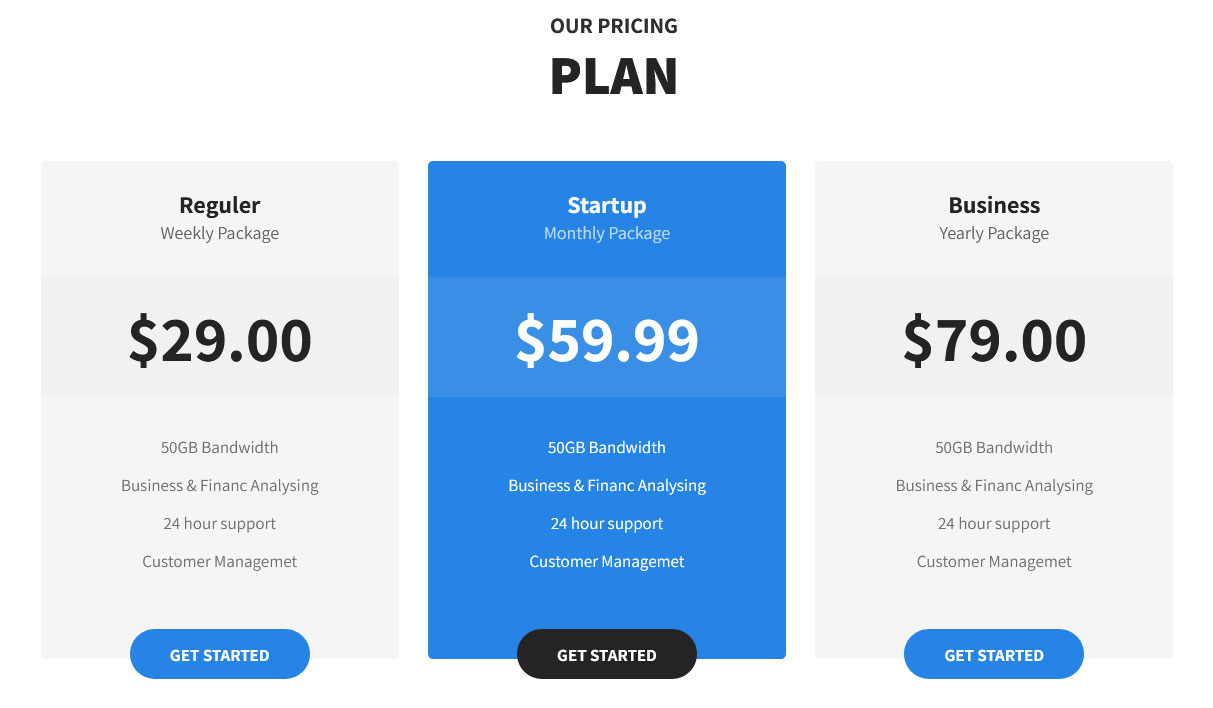This screenshot has width=1213, height=708.
Task: Click the dark Get Started Startup button
Action: 607,654
